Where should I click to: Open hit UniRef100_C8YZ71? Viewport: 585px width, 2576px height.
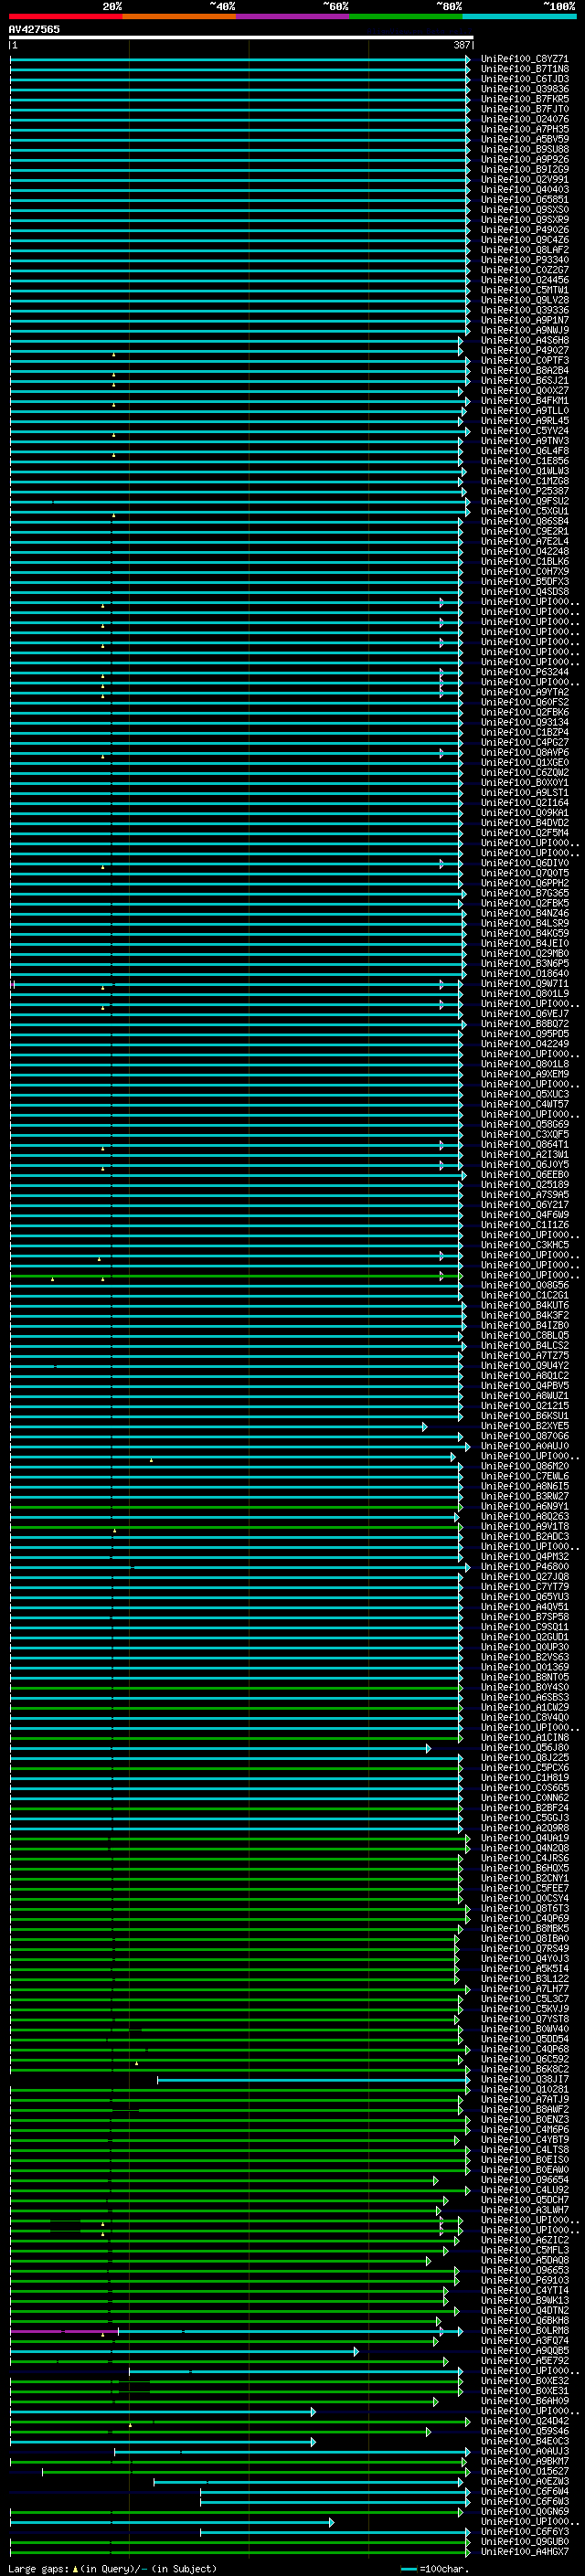point(525,59)
